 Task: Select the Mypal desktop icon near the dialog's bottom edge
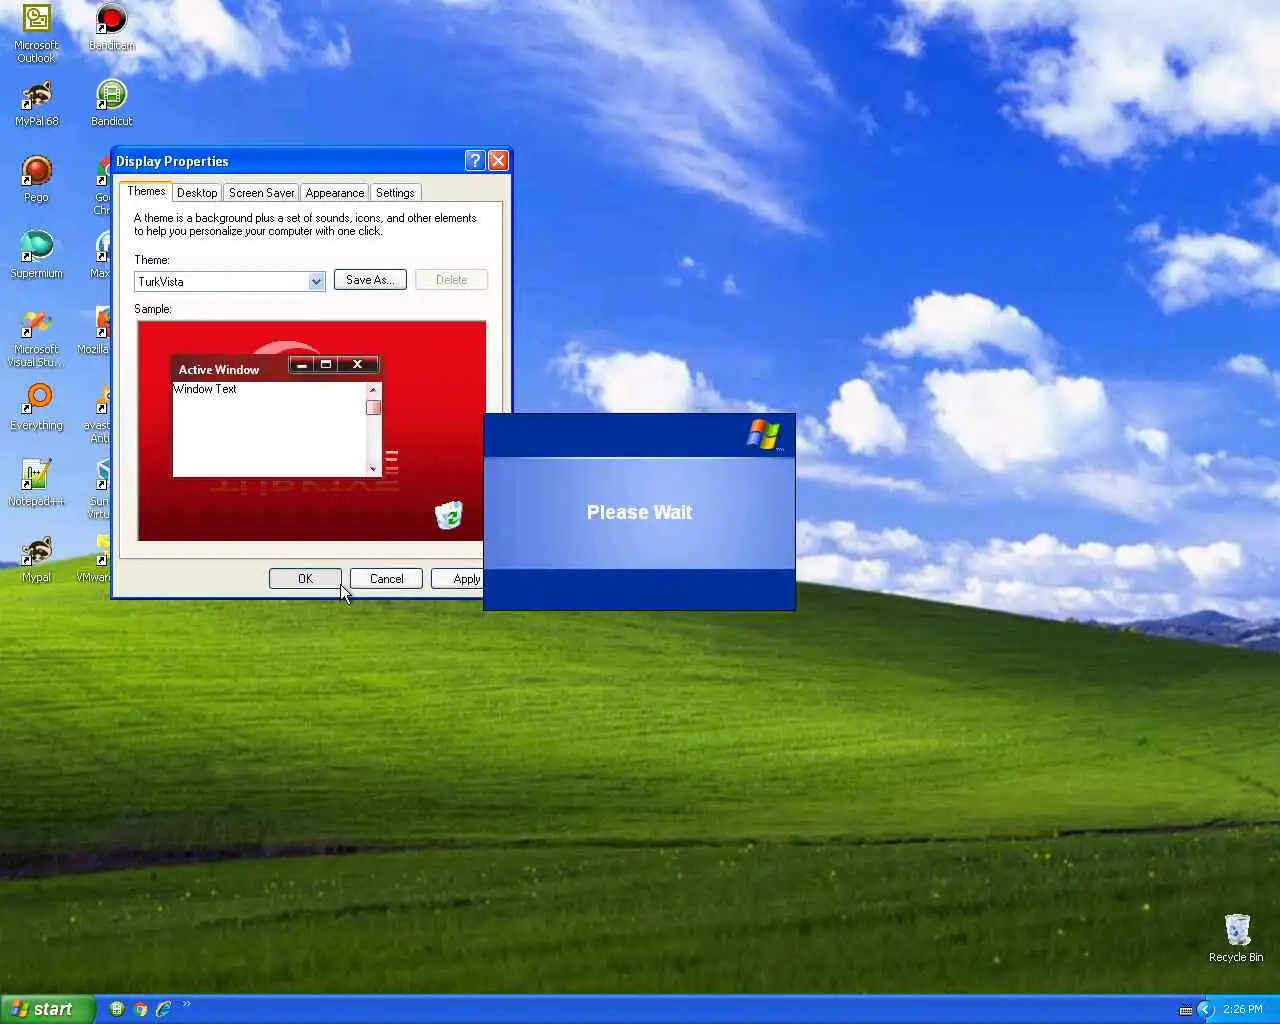tap(36, 560)
